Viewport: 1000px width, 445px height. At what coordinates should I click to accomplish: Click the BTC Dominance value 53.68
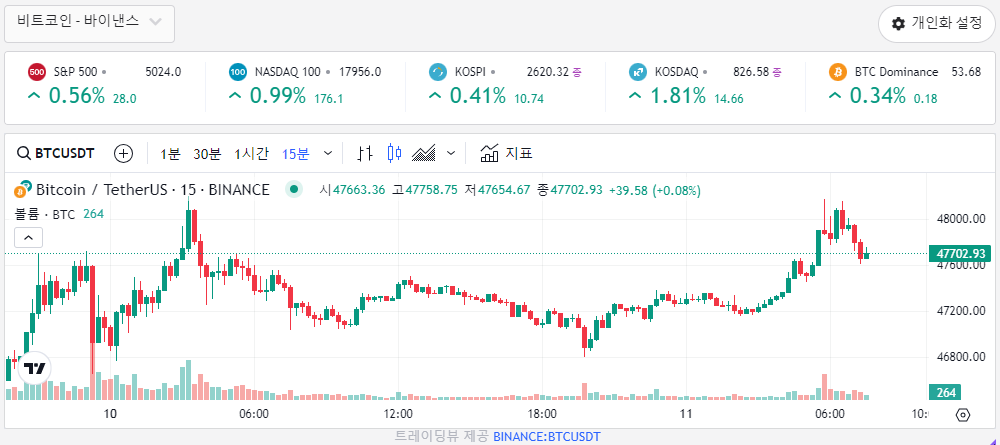pos(966,72)
